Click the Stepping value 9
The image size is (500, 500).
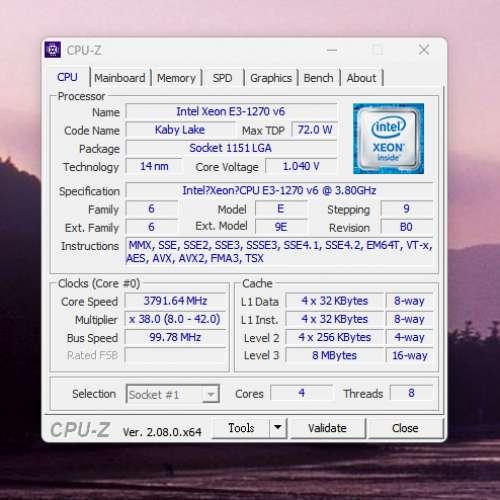point(407,209)
